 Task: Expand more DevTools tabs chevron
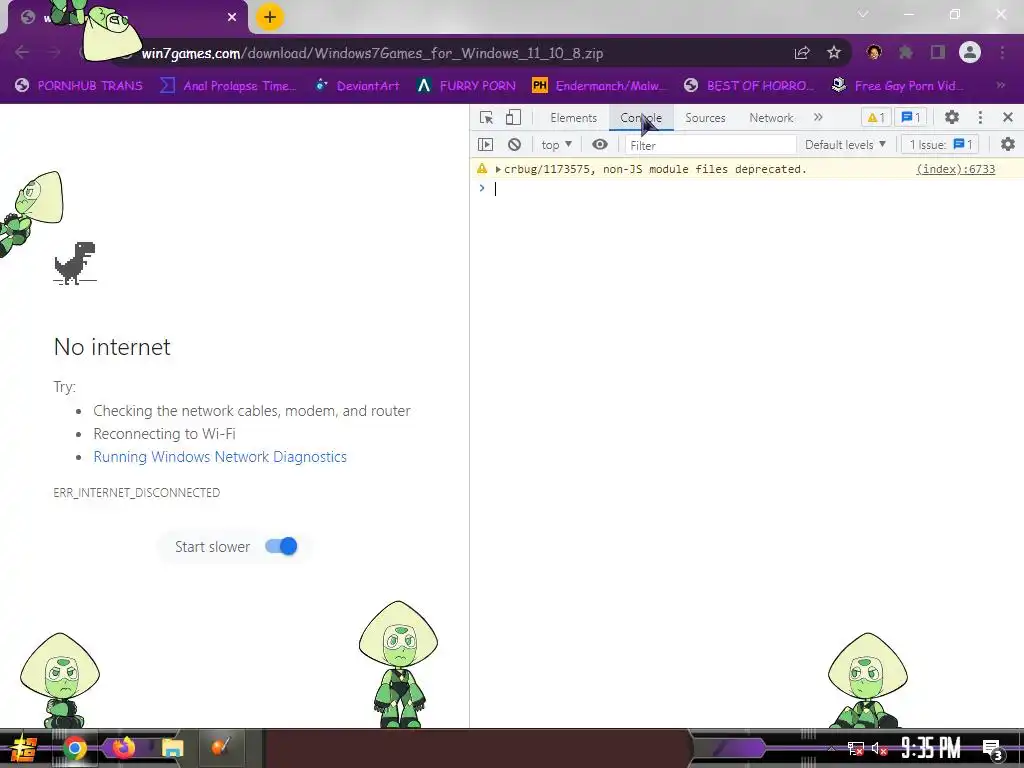point(818,118)
